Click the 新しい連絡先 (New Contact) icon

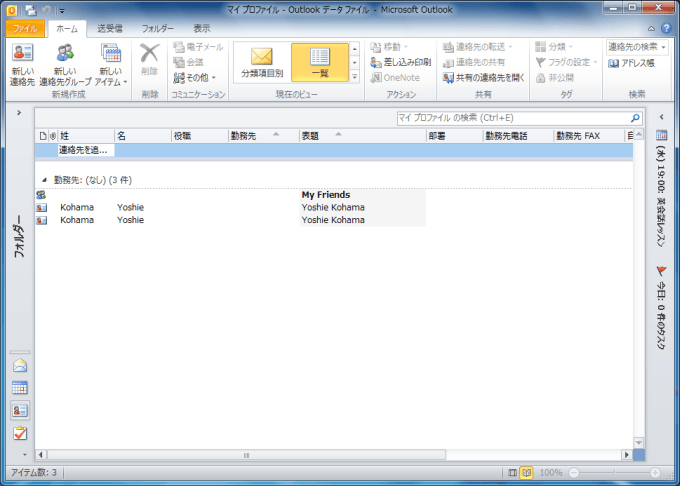[22, 53]
